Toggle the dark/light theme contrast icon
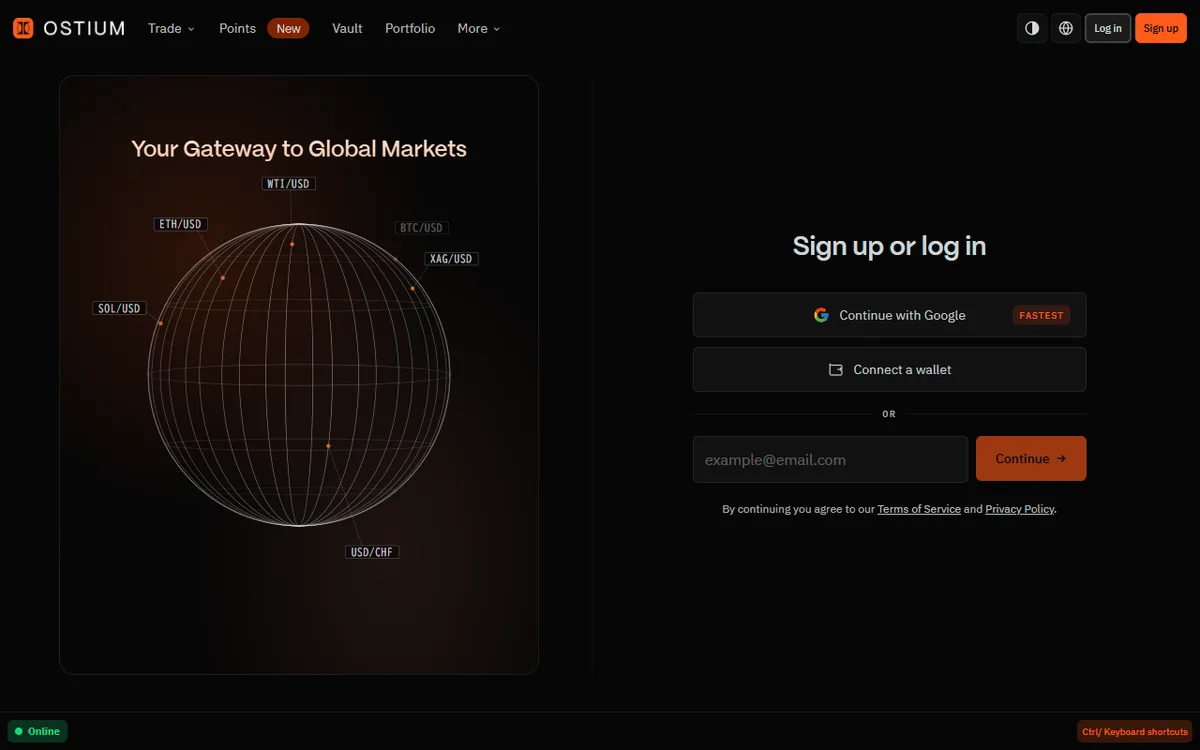The width and height of the screenshot is (1200, 750). 1032,28
